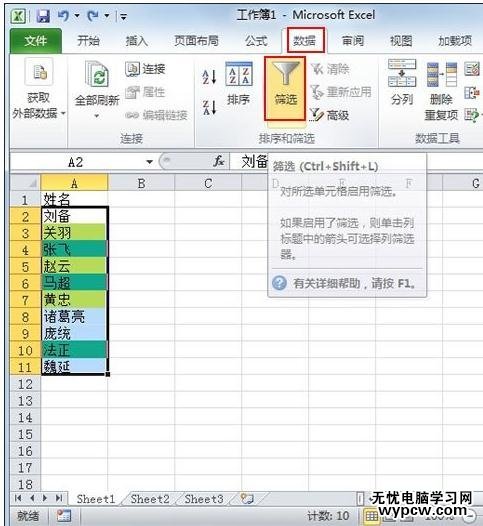Click cell containing 赵云
This screenshot has height=526, width=483.
pos(74,266)
